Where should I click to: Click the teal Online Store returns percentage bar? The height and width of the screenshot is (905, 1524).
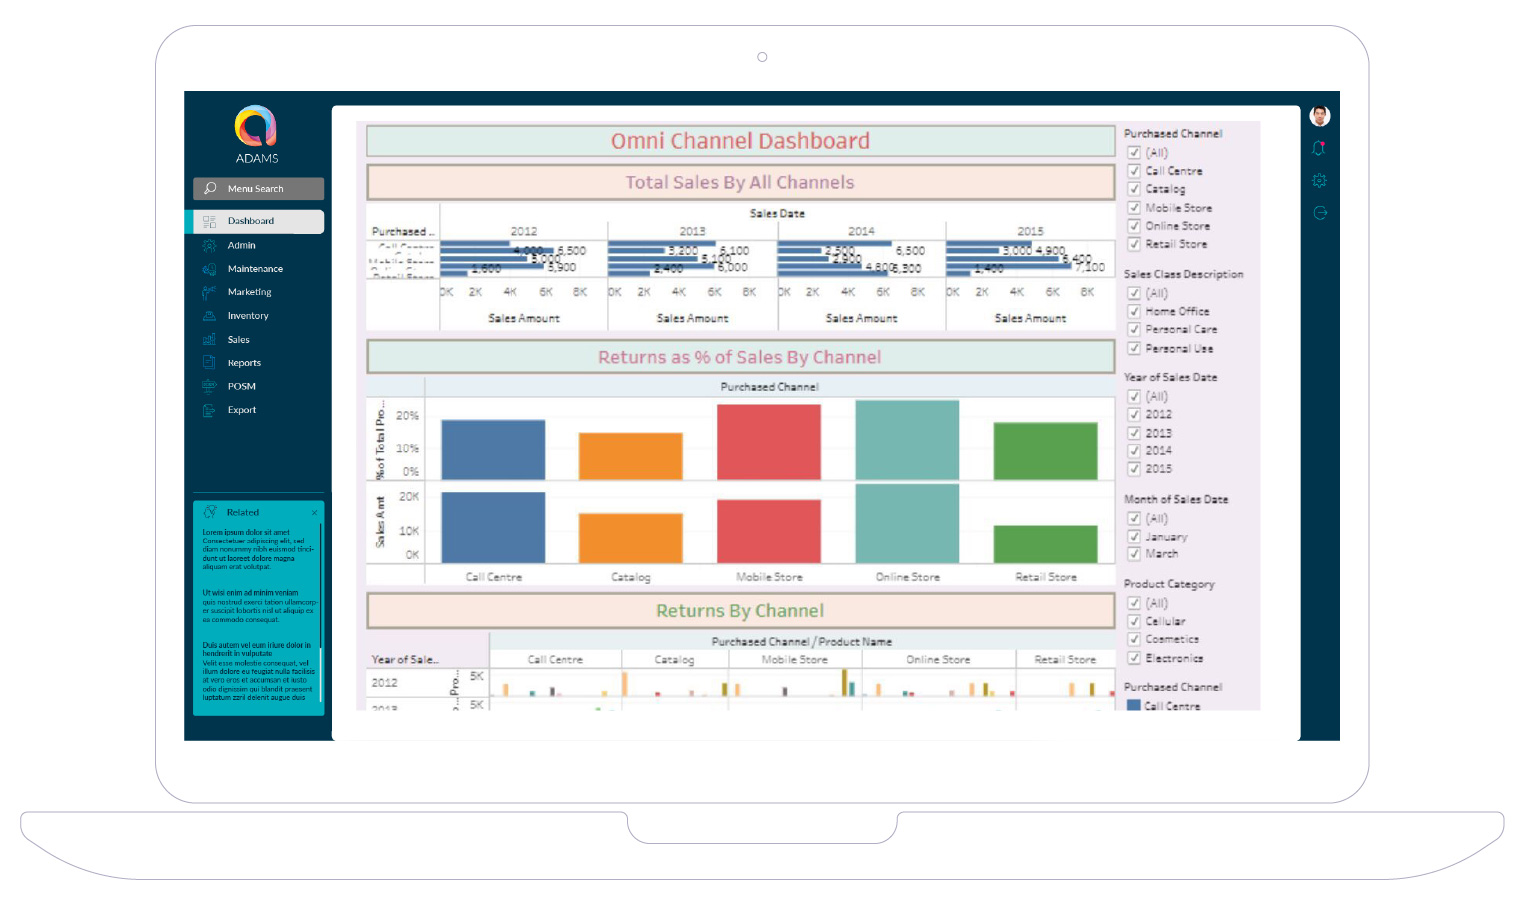907,440
